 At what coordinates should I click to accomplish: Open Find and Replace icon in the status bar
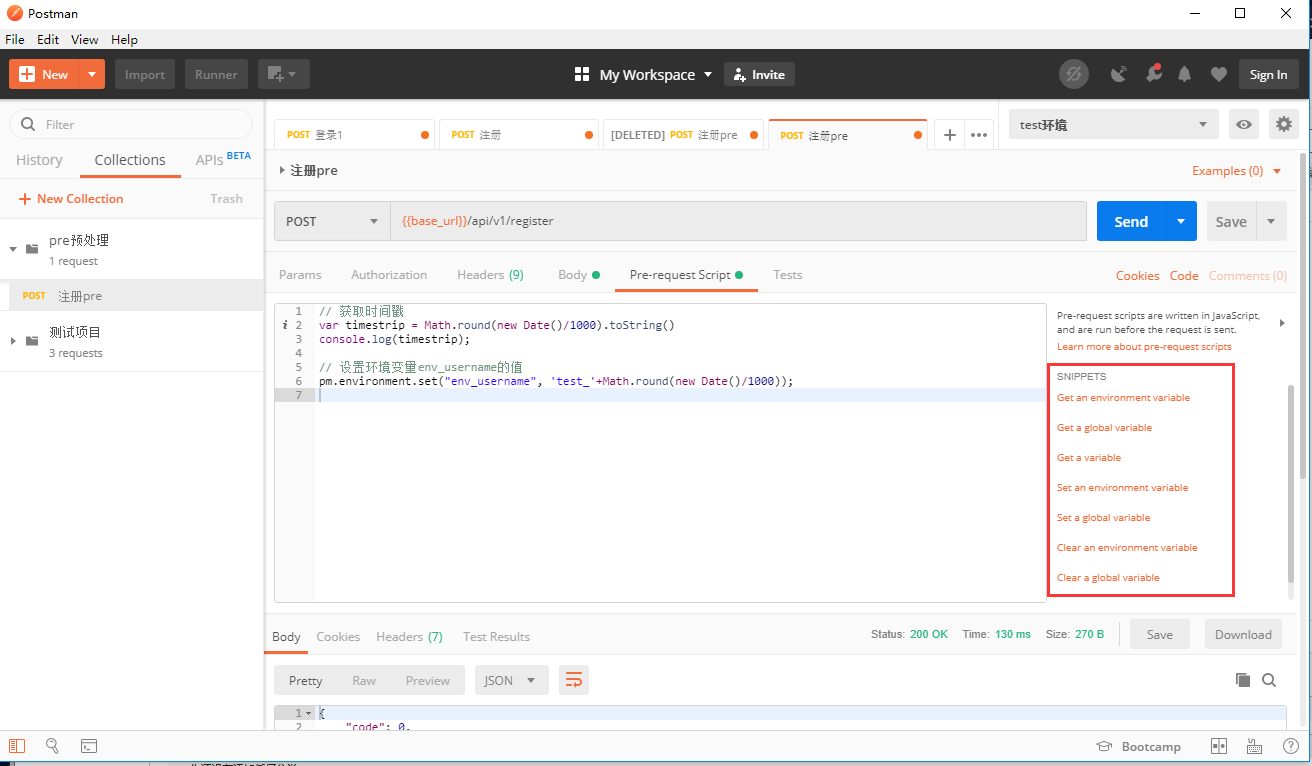click(52, 746)
